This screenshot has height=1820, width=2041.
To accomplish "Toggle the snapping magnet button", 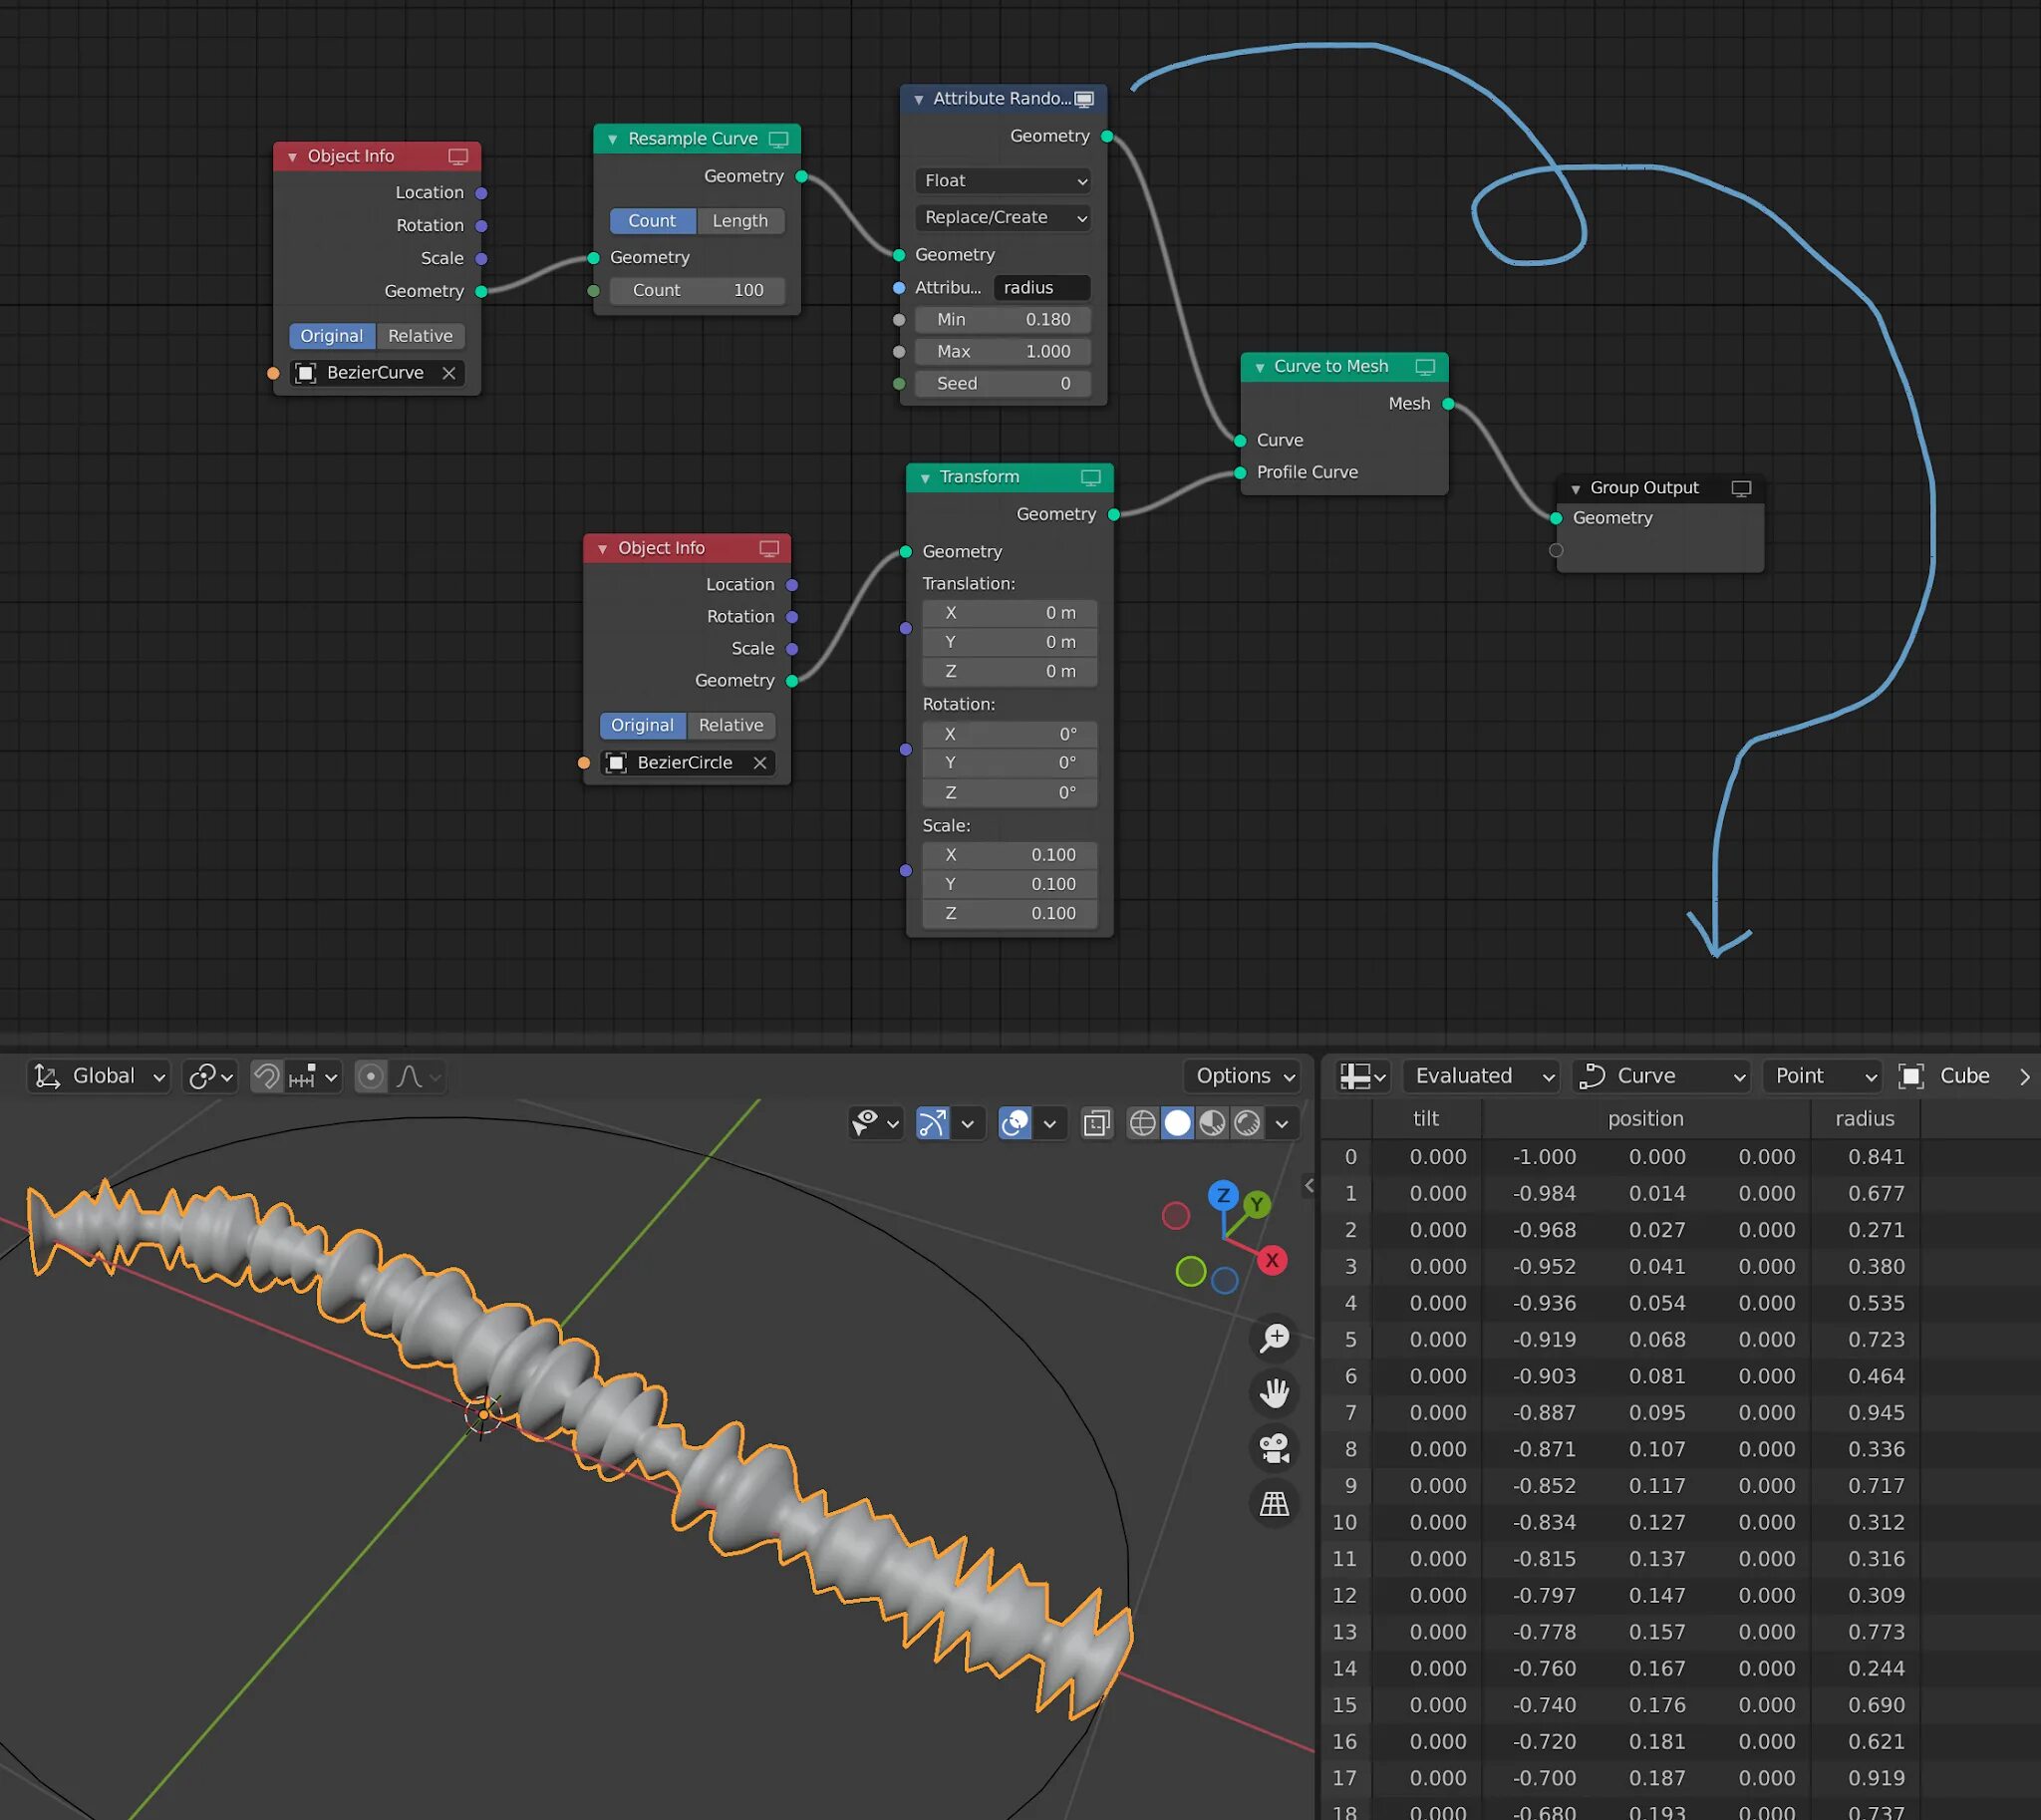I will (267, 1076).
